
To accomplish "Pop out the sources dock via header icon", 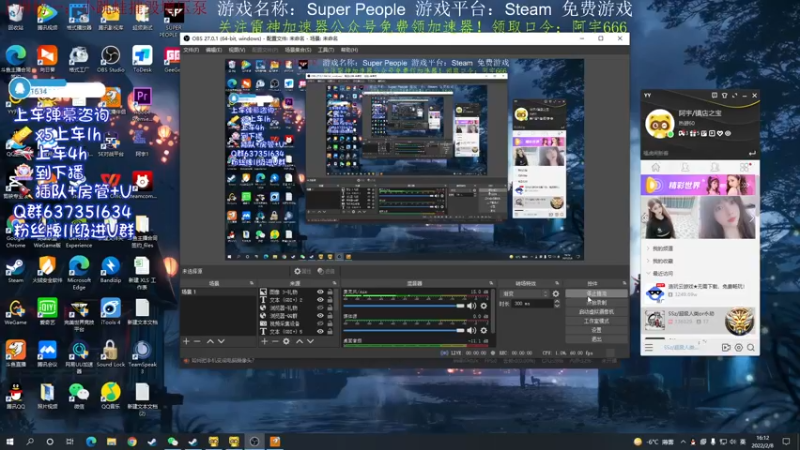I will (x=335, y=283).
